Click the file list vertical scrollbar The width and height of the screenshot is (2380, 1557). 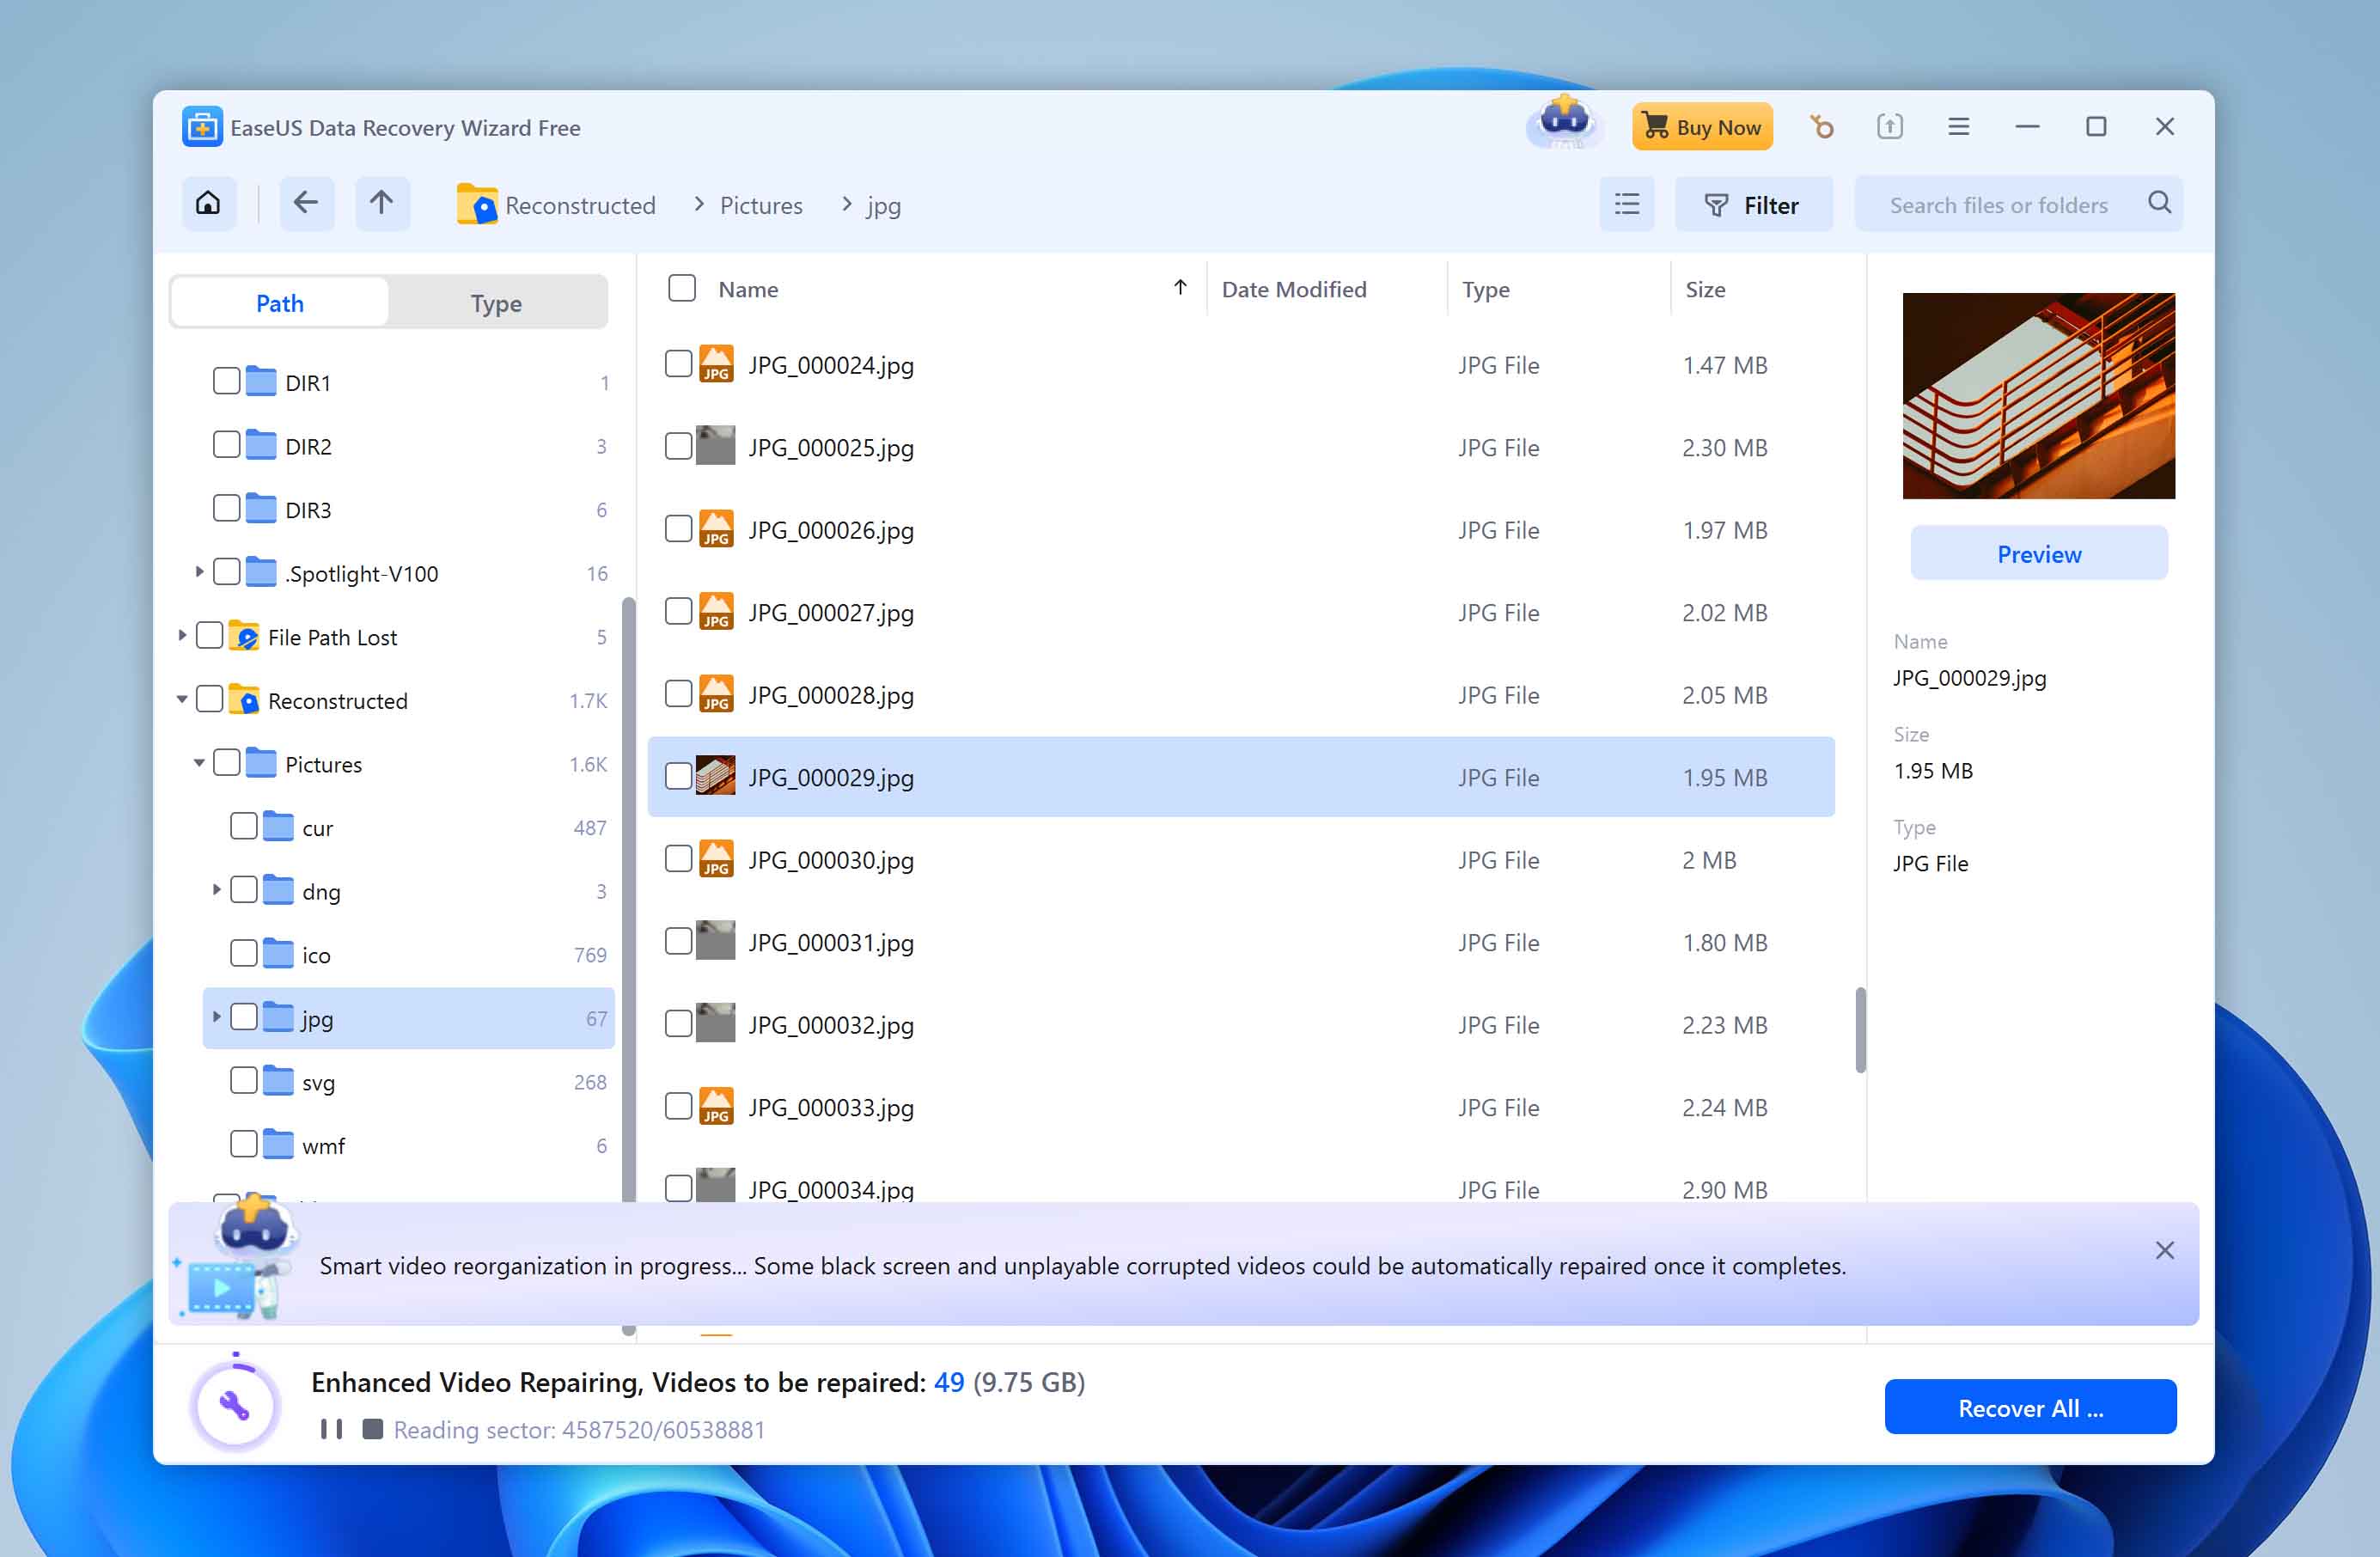point(1860,1030)
